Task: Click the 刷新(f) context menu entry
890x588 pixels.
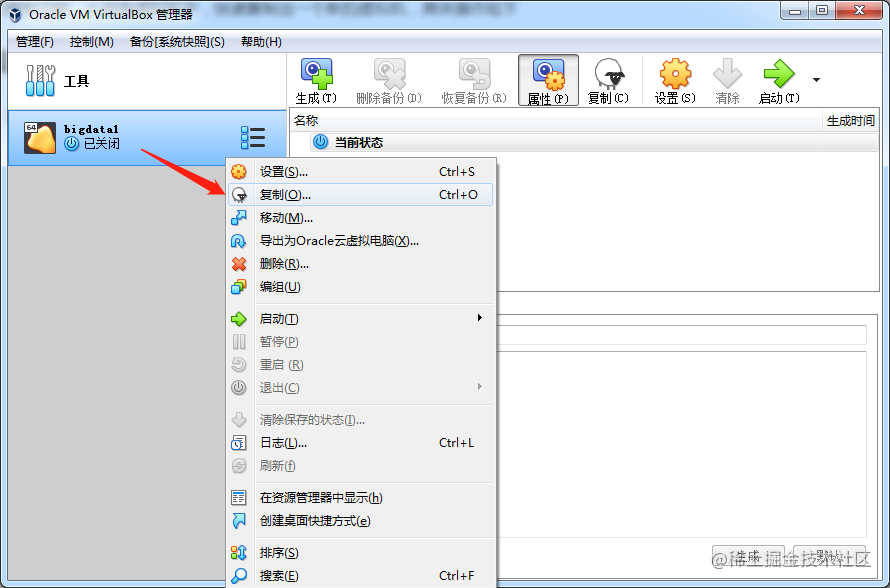Action: click(360, 465)
